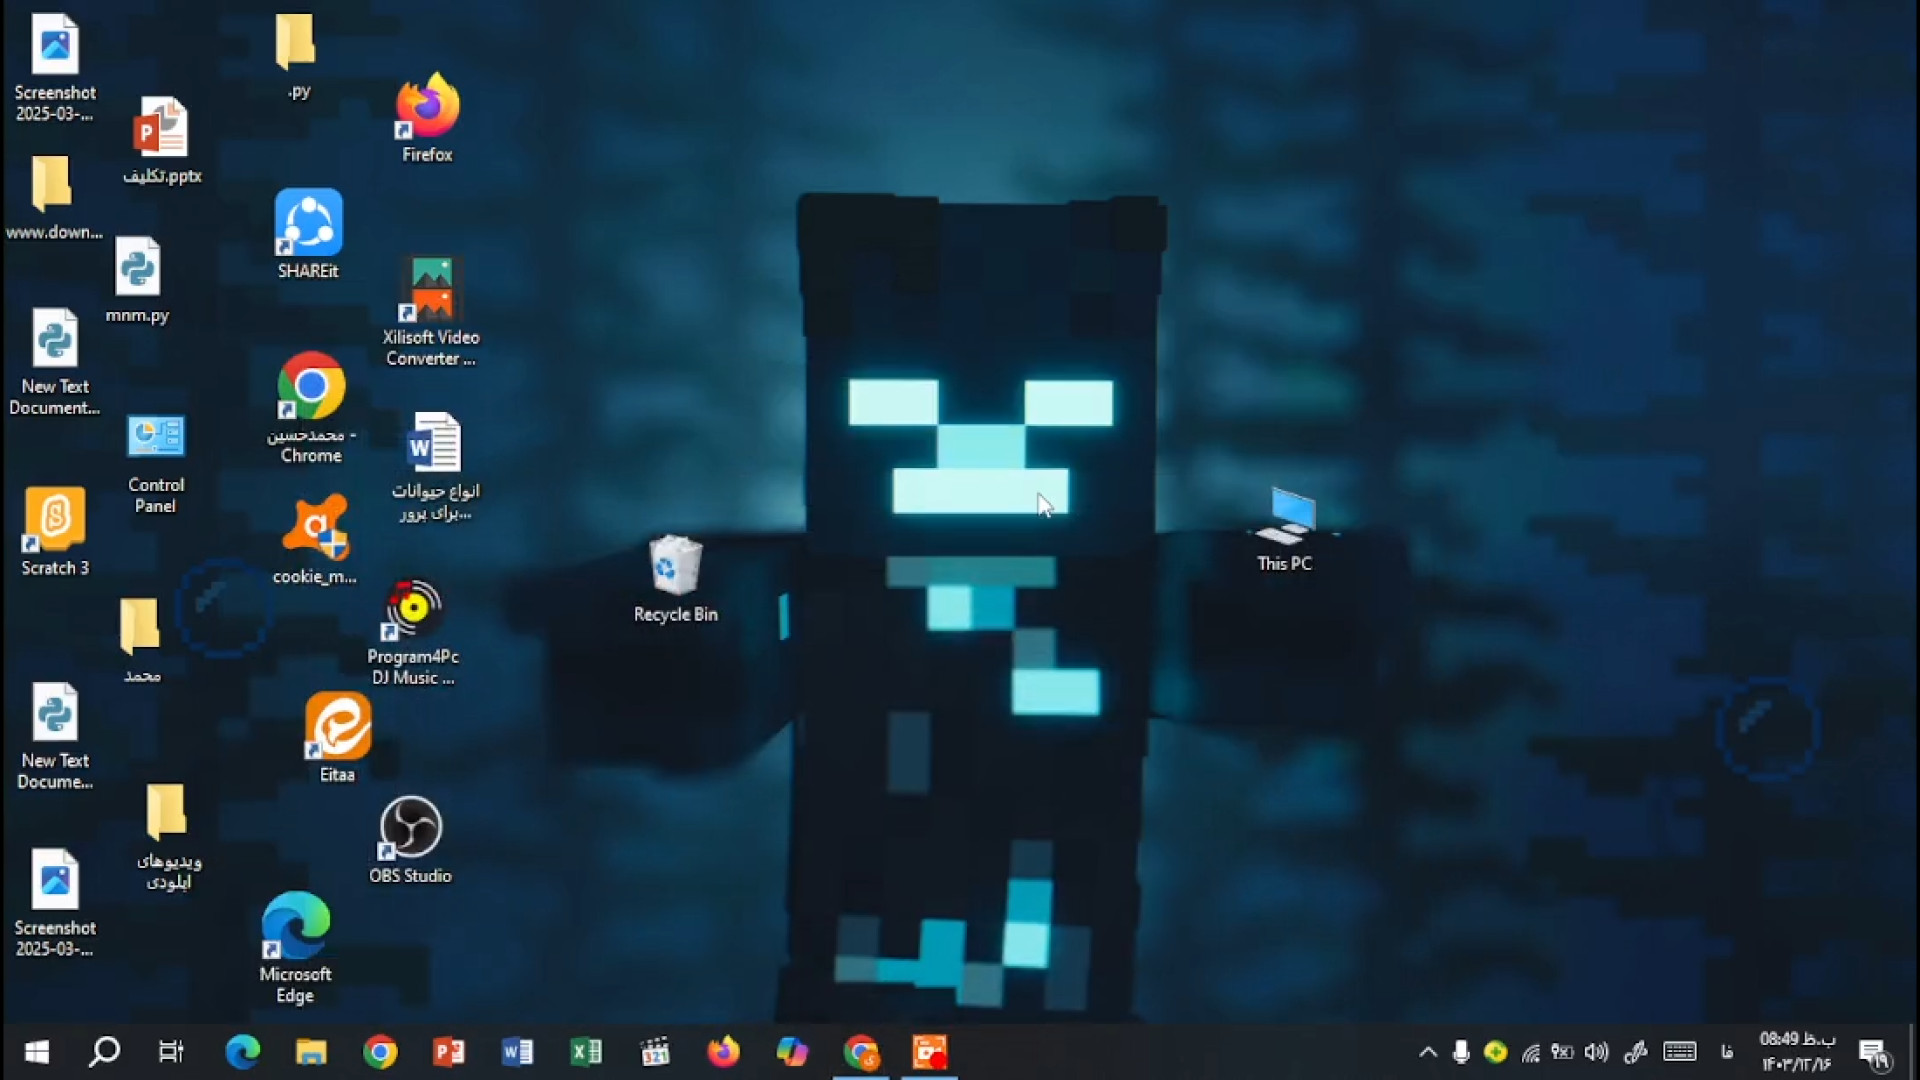Select Program4Pc DJ Music shortcut

[413, 633]
